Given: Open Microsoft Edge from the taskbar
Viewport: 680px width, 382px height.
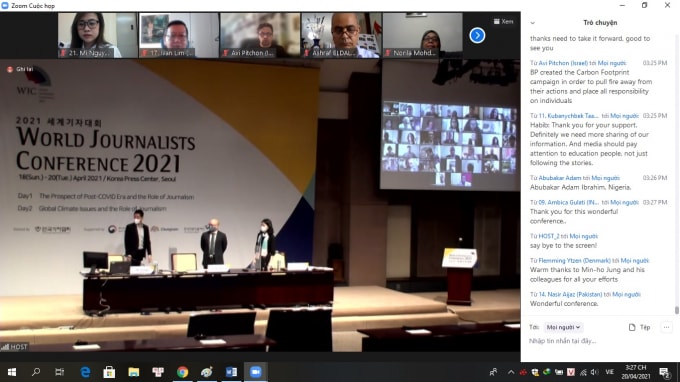Looking at the screenshot, I should pyautogui.click(x=85, y=372).
